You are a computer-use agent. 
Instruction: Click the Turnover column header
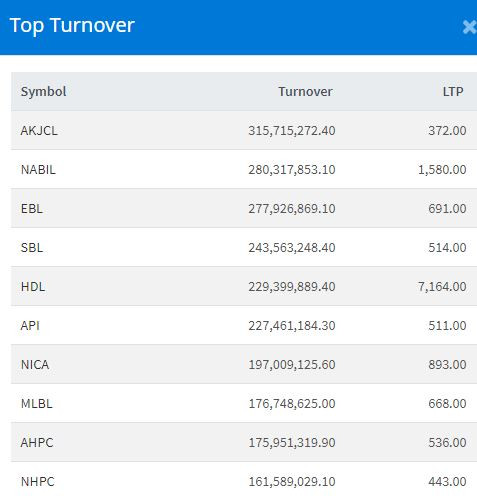(305, 91)
